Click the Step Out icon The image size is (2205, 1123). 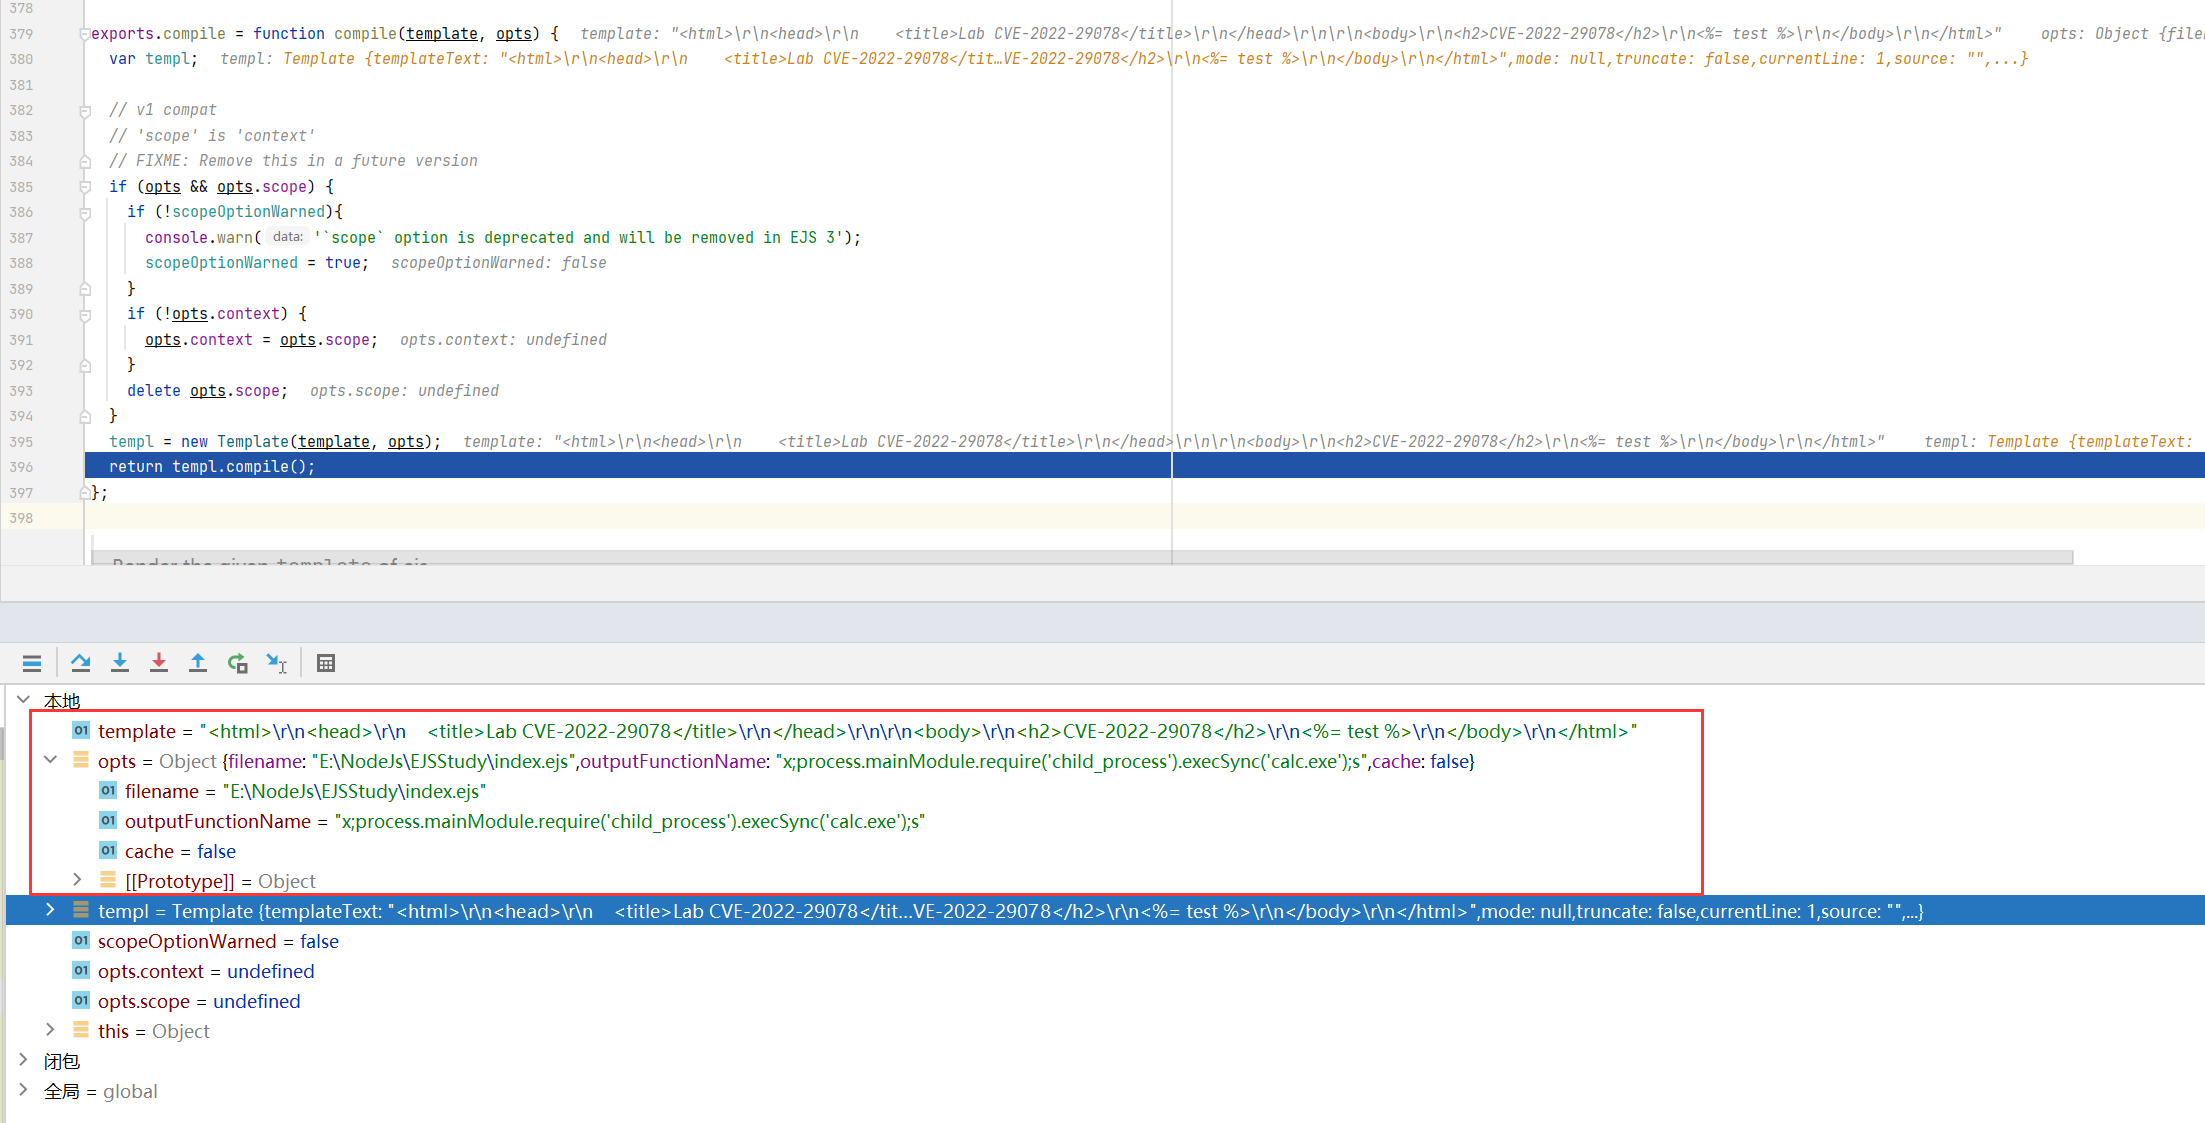[x=198, y=663]
